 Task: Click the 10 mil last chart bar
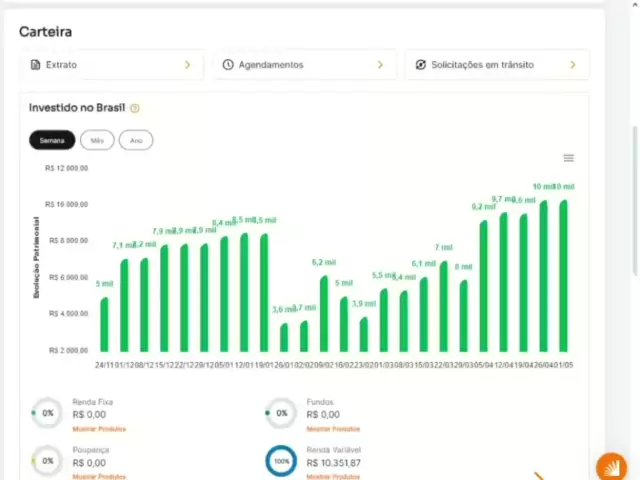point(564,275)
